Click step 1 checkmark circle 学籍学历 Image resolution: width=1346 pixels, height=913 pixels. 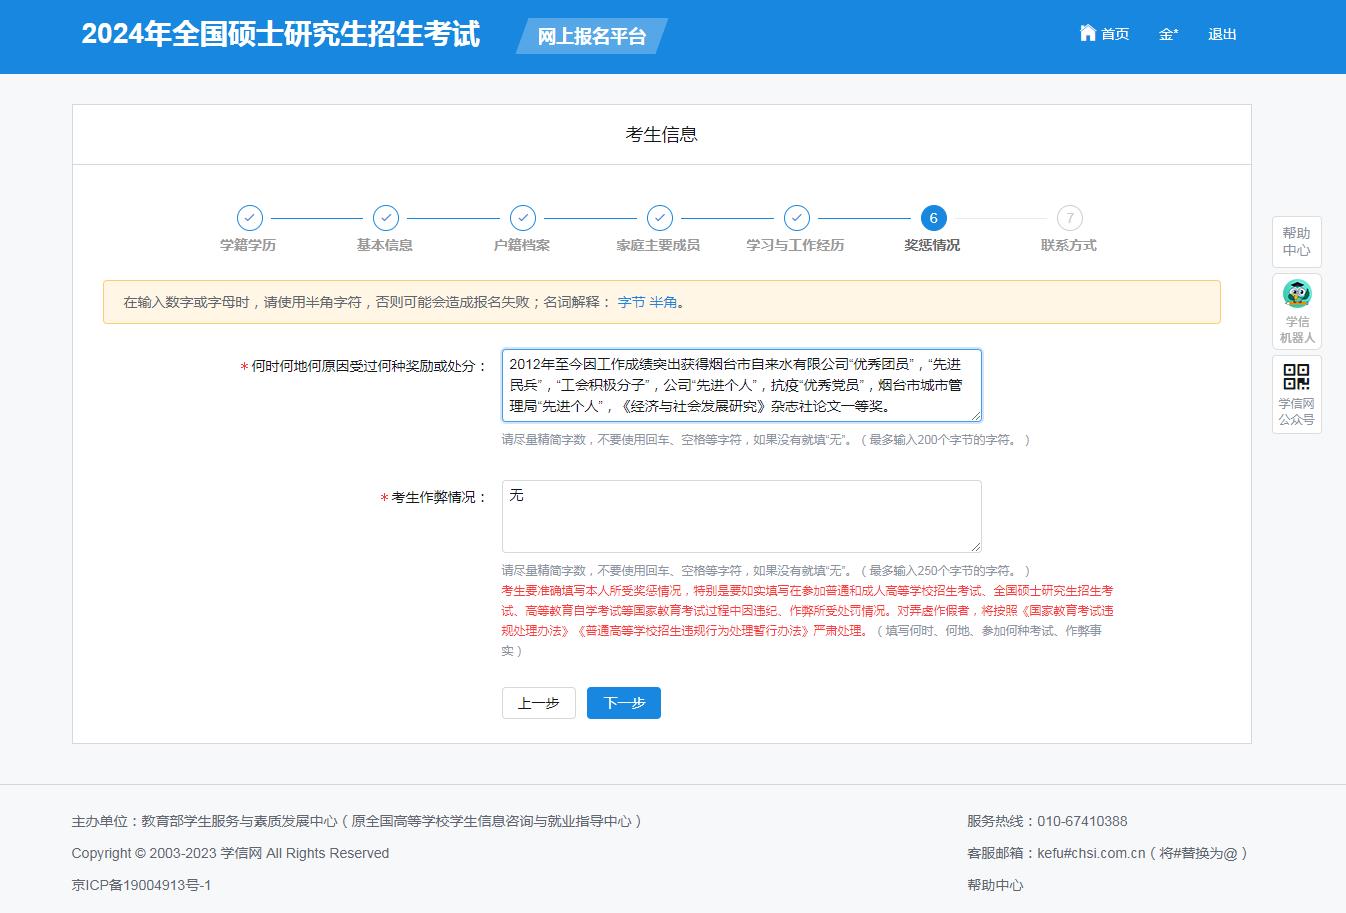249,218
